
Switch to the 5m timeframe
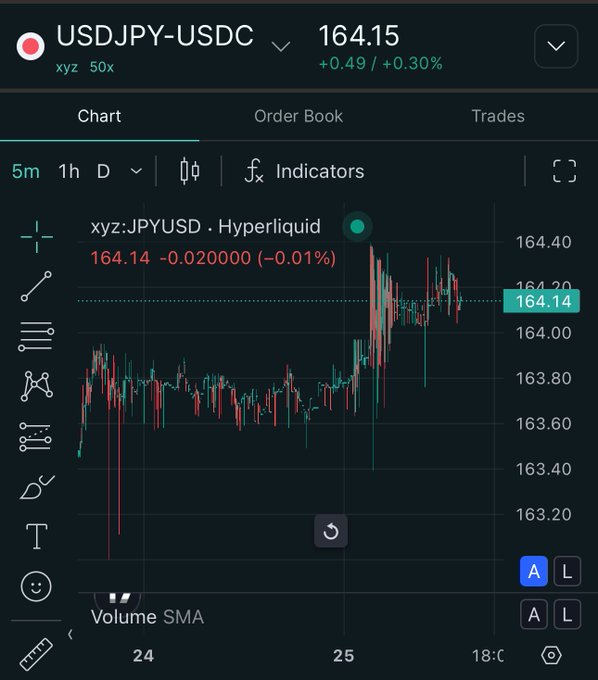[26, 171]
